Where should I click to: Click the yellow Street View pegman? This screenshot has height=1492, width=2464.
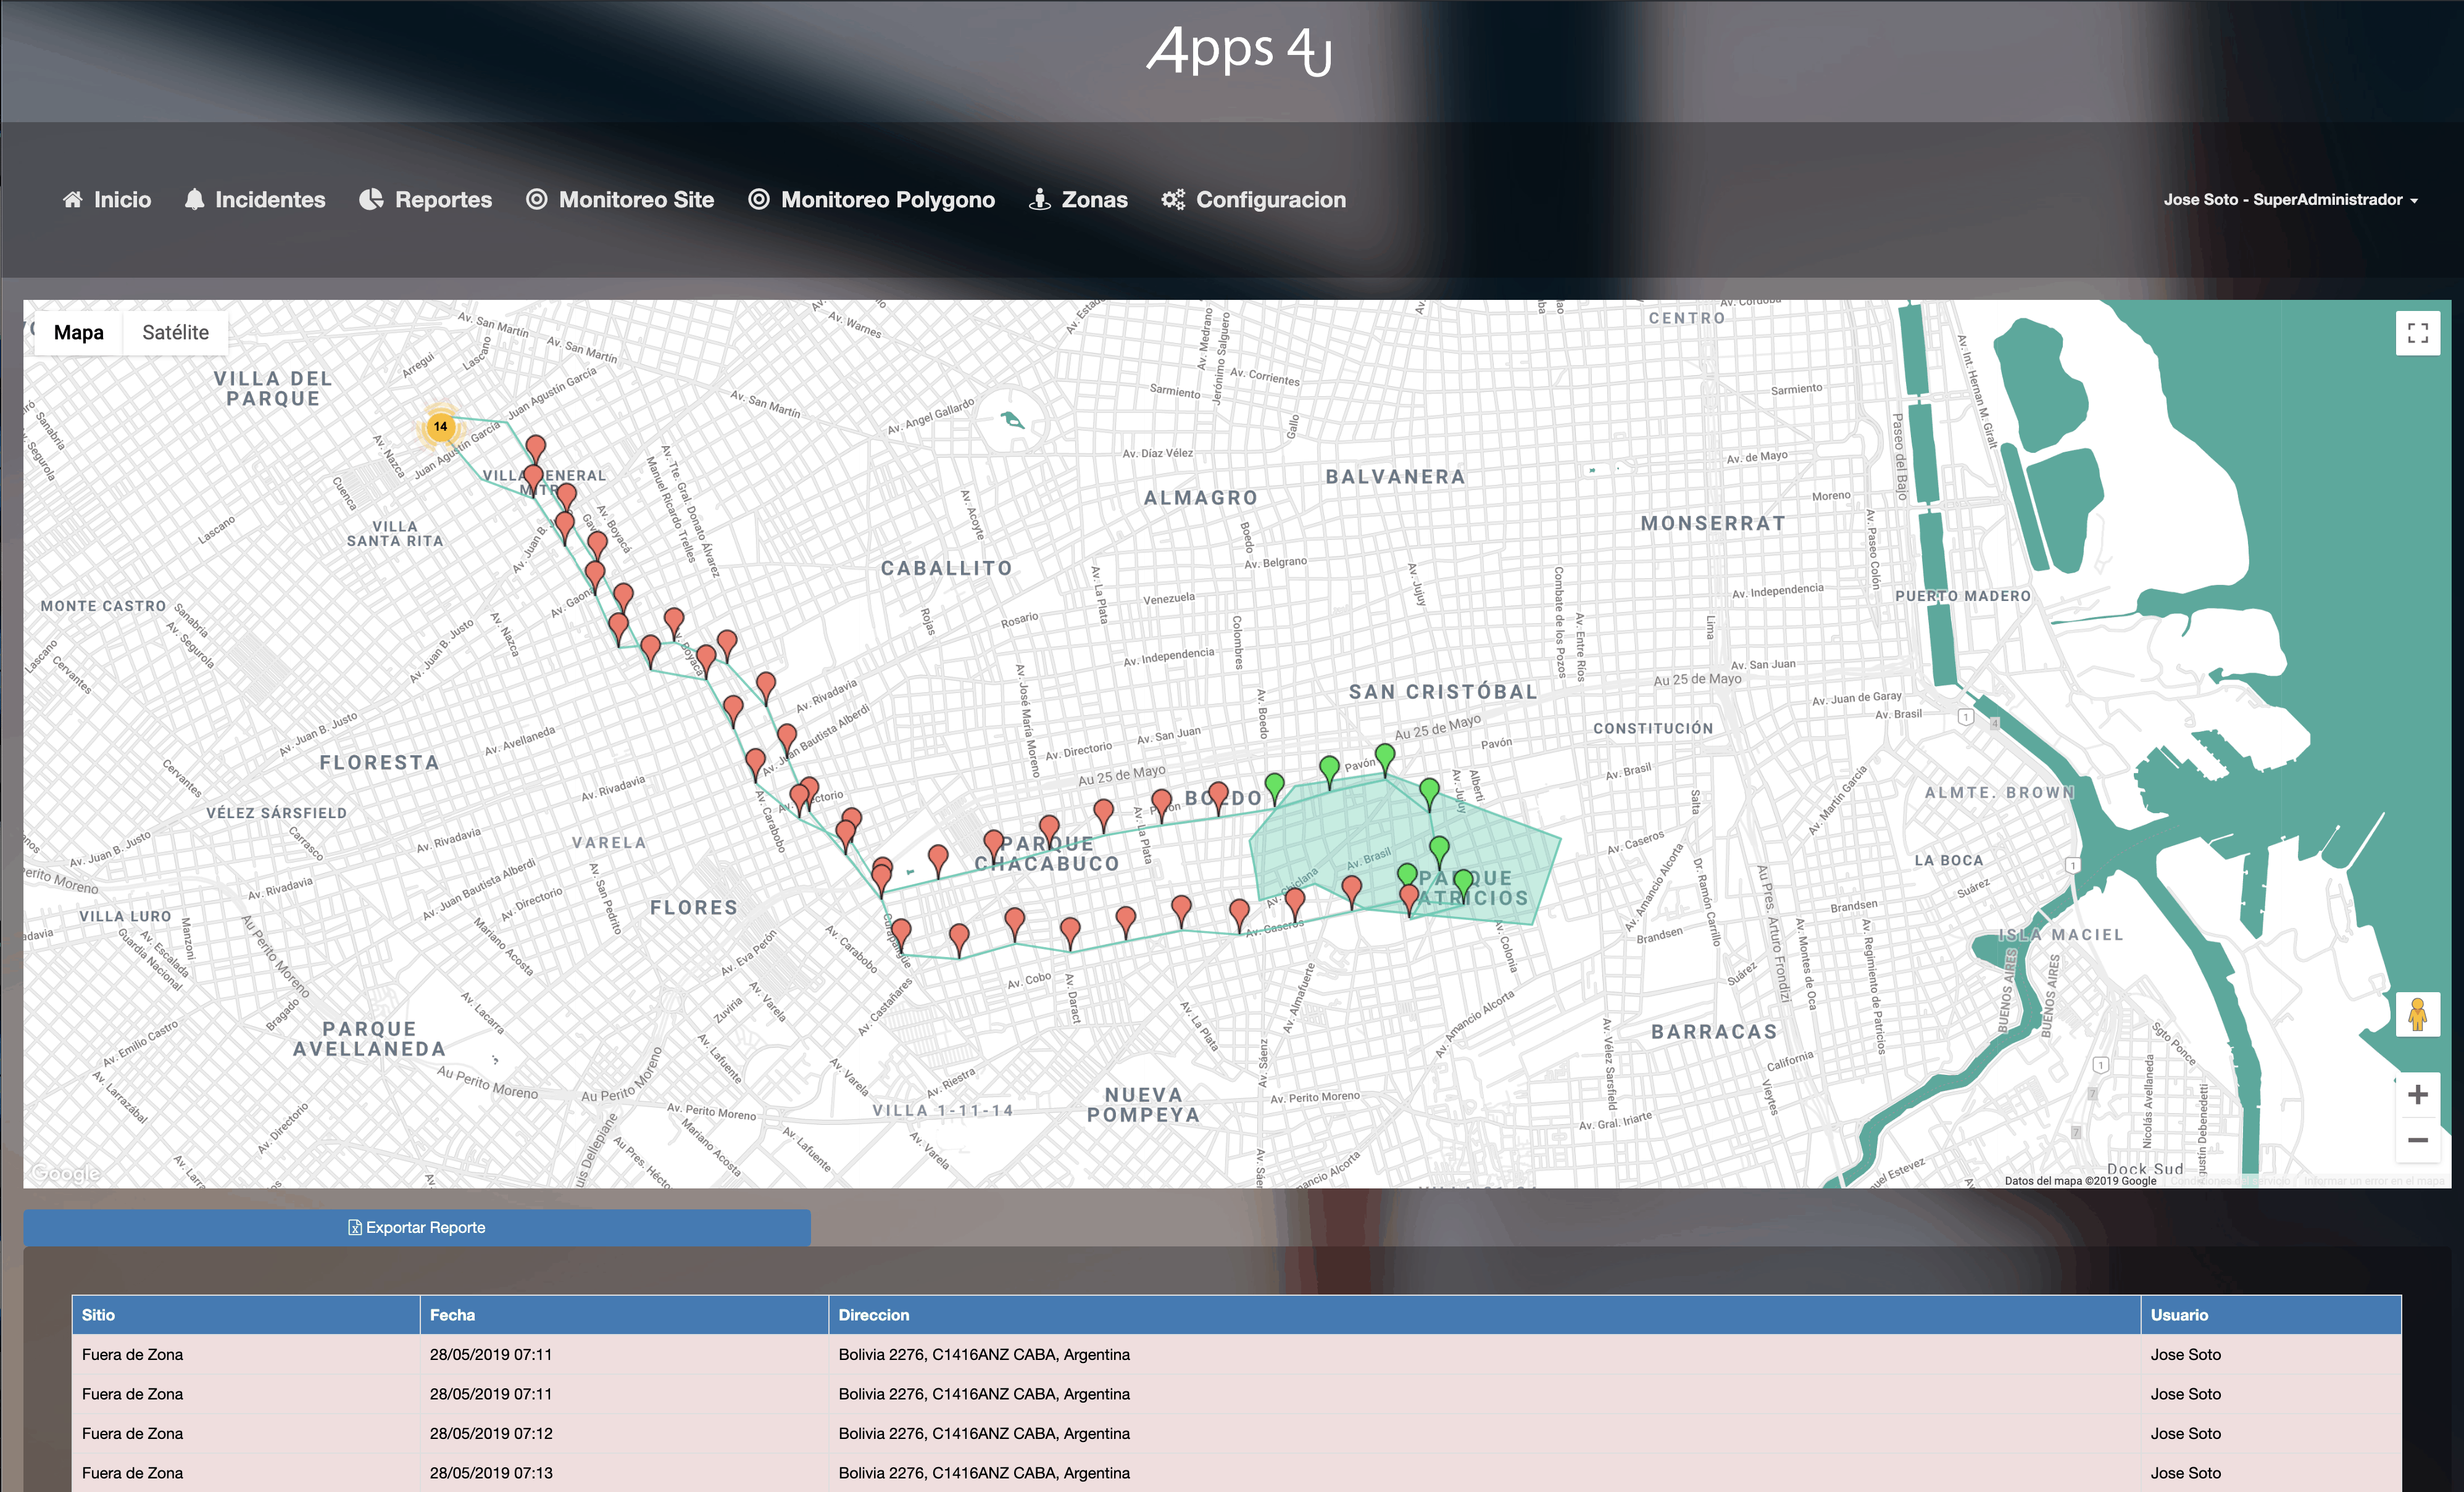tap(2417, 1014)
